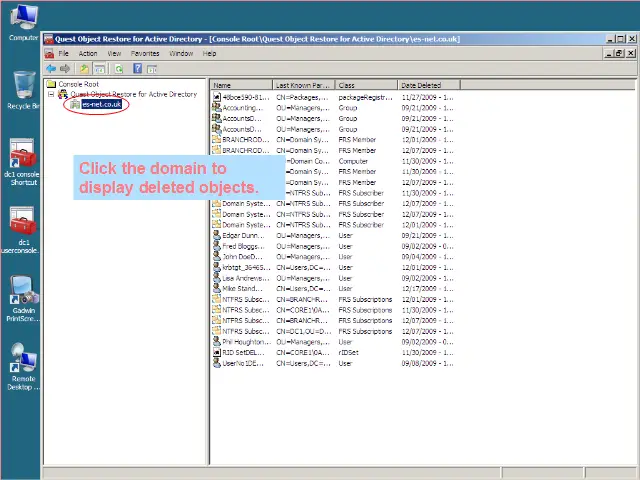Click the 09/08/2009 date deleted cell
The width and height of the screenshot is (640, 480).
click(427, 363)
